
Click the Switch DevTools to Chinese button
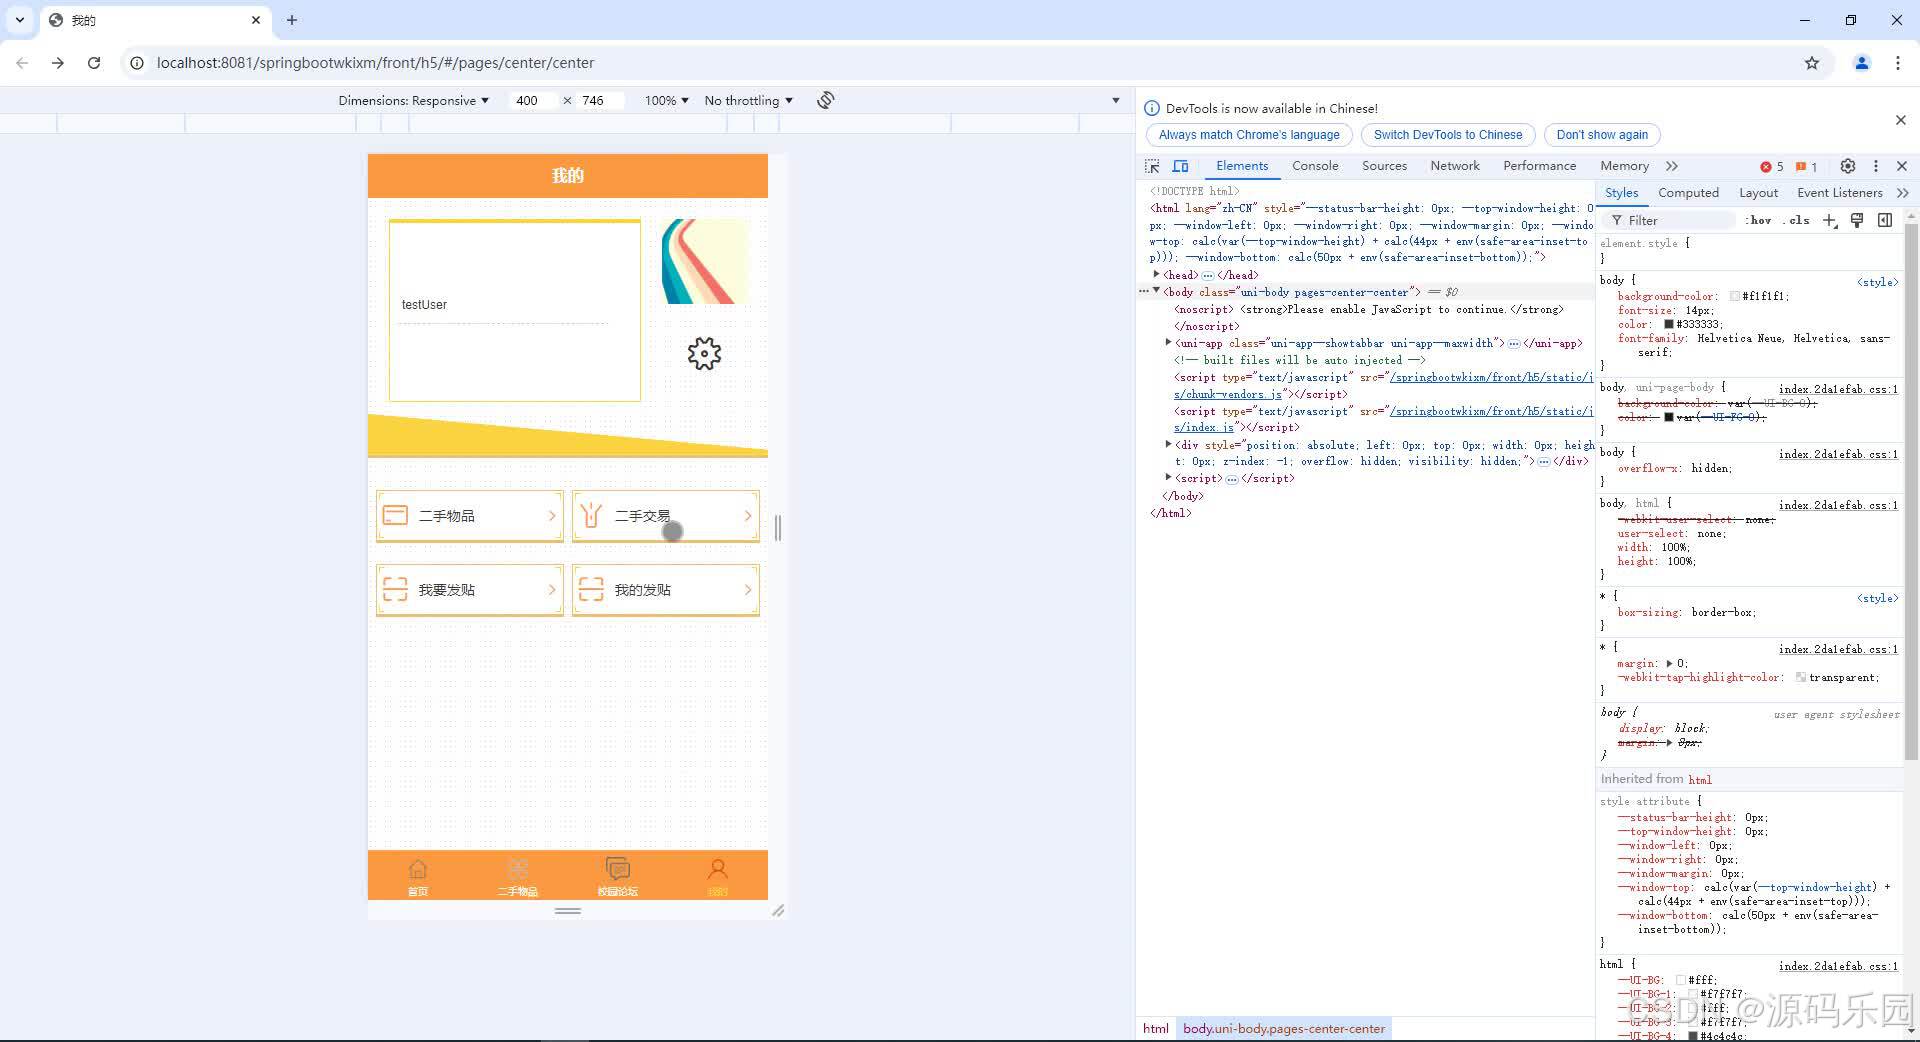[x=1447, y=134]
